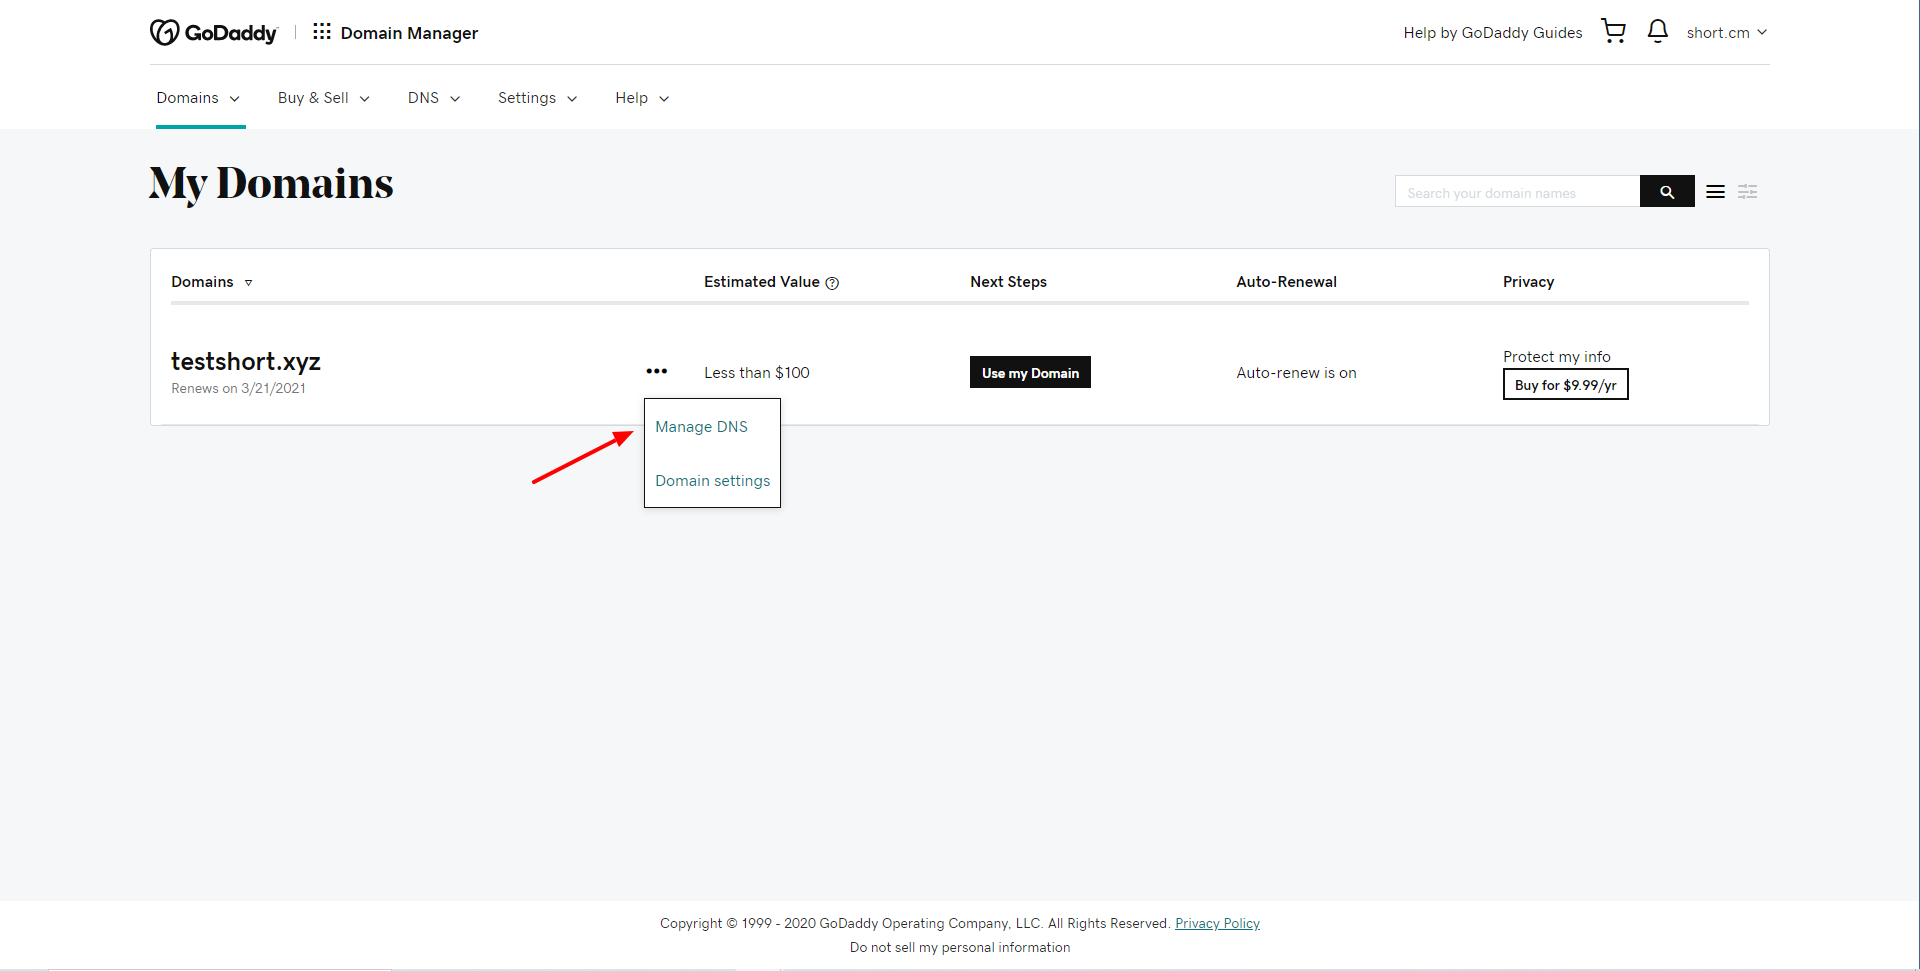Click the Less than $100 value
Viewport: 1920px width, 971px height.
click(756, 372)
